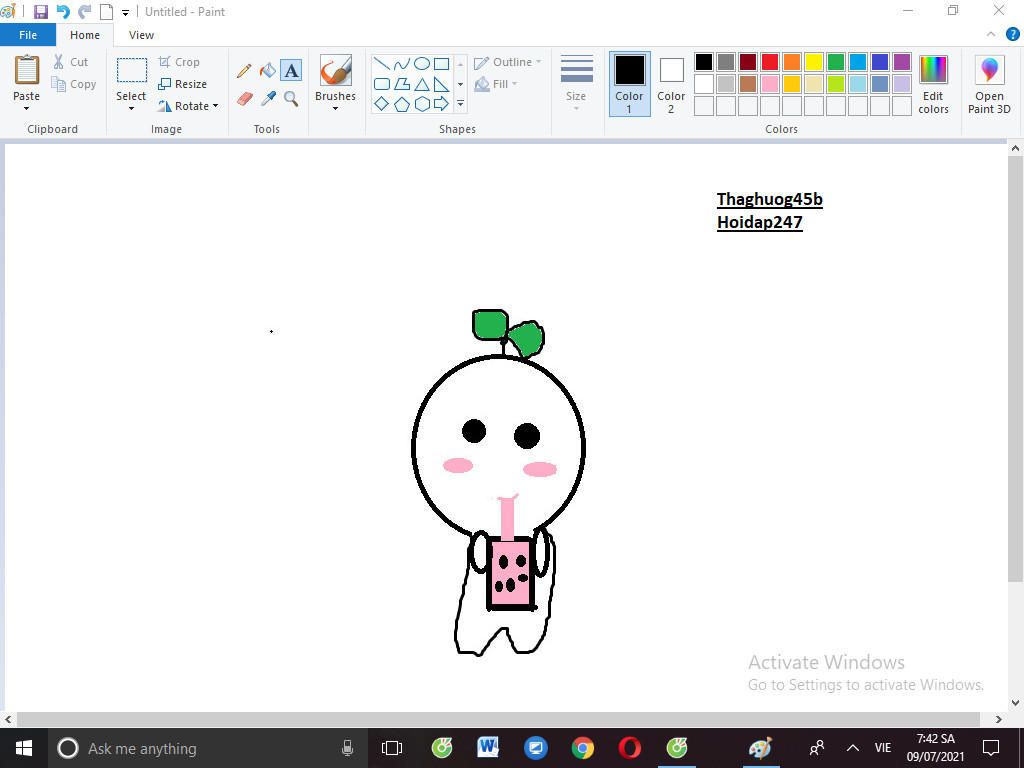Select the Rounded rectangle shape
The height and width of the screenshot is (768, 1024).
(x=382, y=84)
